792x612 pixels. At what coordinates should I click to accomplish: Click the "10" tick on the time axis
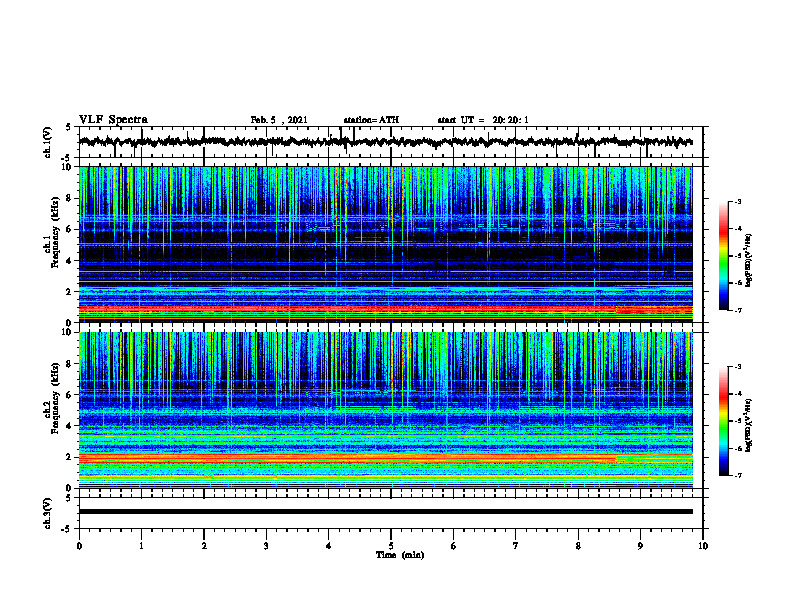pyautogui.click(x=703, y=546)
